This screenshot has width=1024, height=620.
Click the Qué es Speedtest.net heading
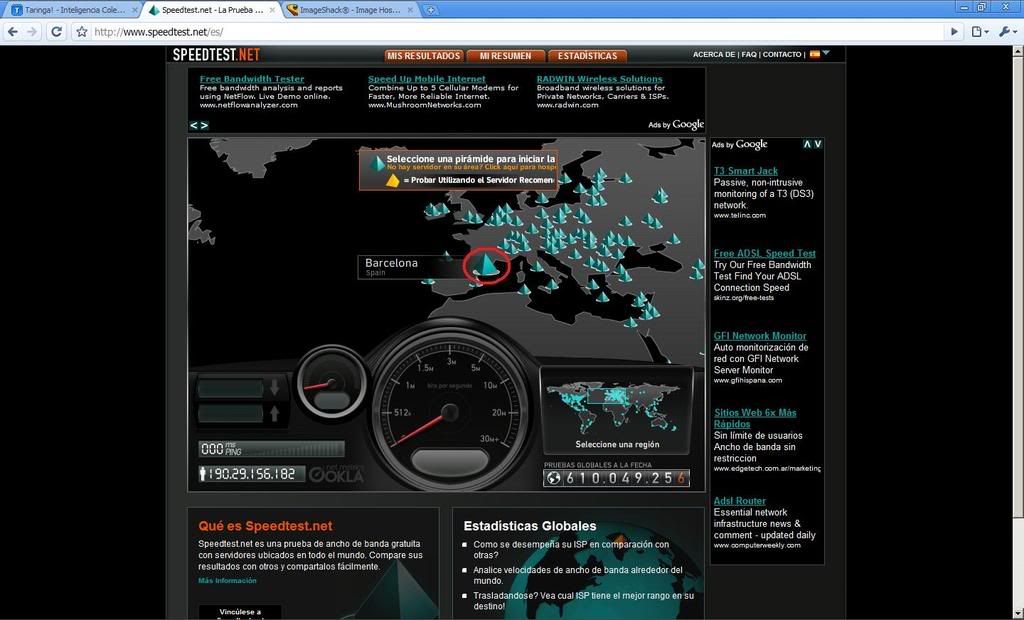pos(265,526)
